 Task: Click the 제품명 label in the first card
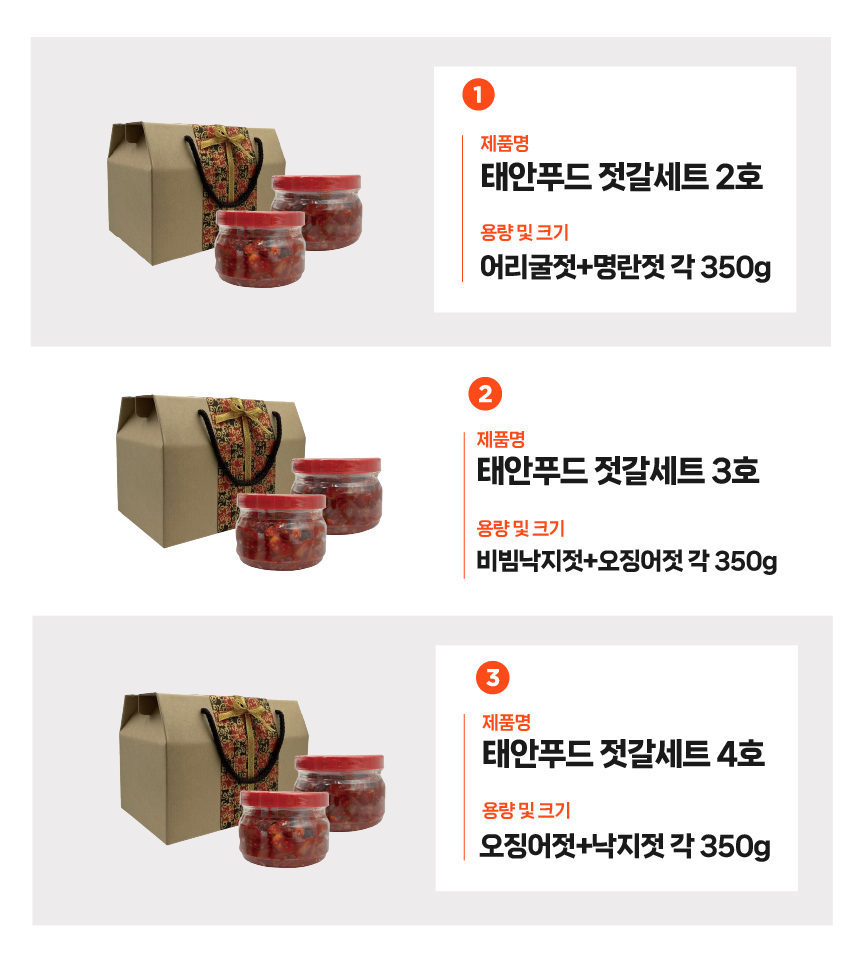tap(505, 143)
